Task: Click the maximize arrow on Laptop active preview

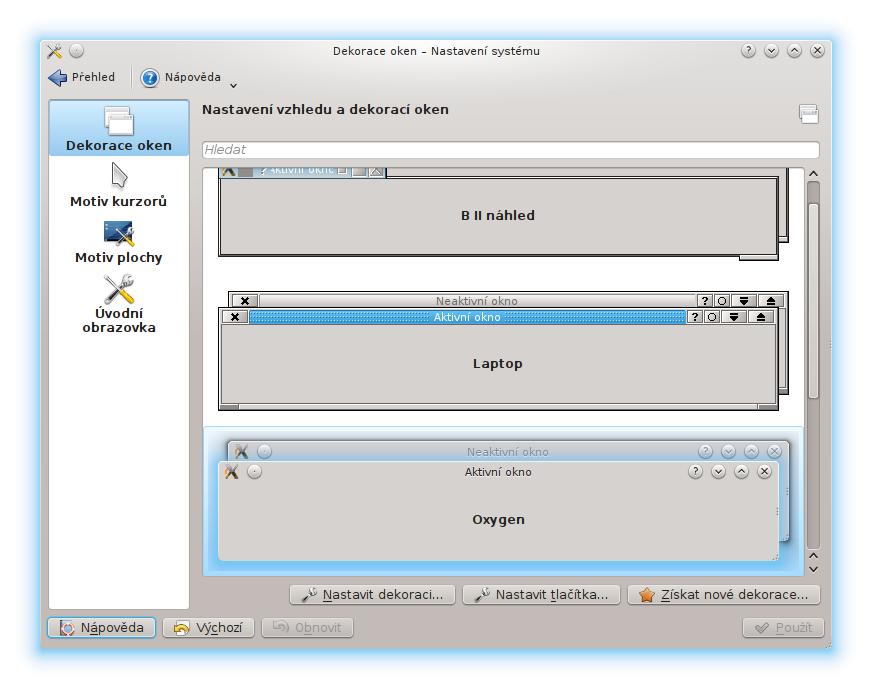Action: click(761, 317)
